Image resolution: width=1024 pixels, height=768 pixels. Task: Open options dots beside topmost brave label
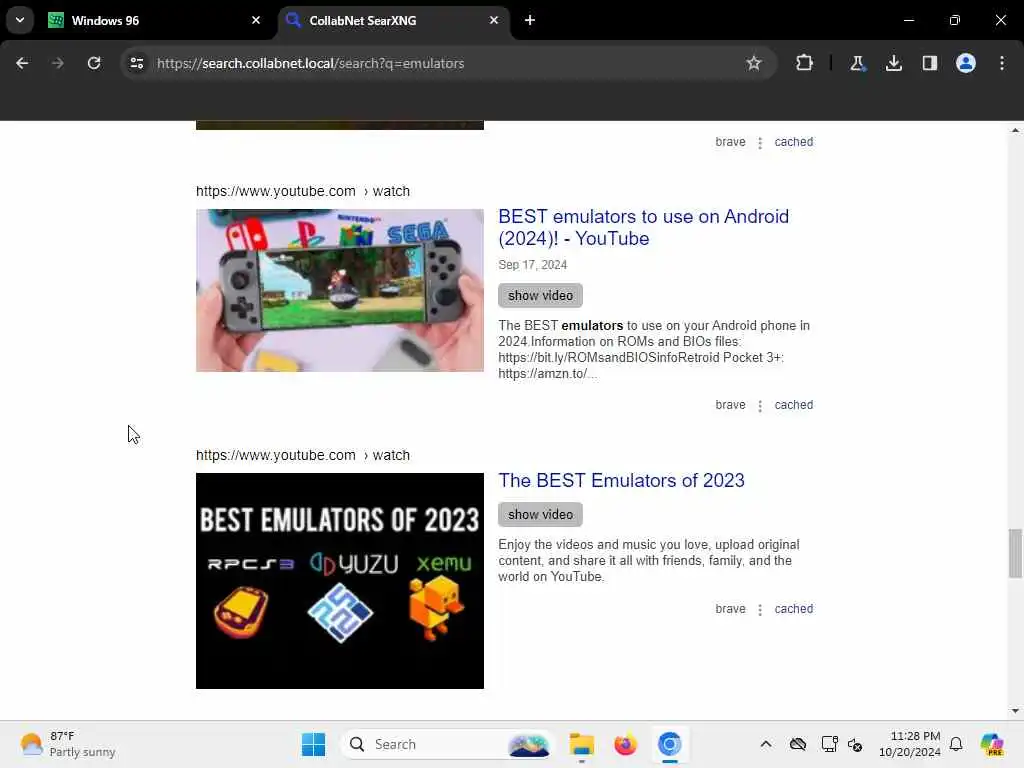(x=760, y=143)
